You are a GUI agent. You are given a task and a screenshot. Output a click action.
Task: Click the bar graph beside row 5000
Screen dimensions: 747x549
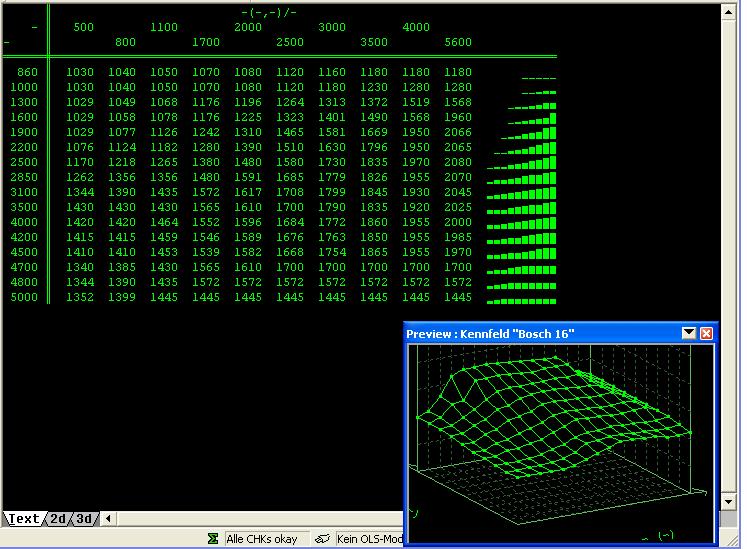[x=521, y=301]
